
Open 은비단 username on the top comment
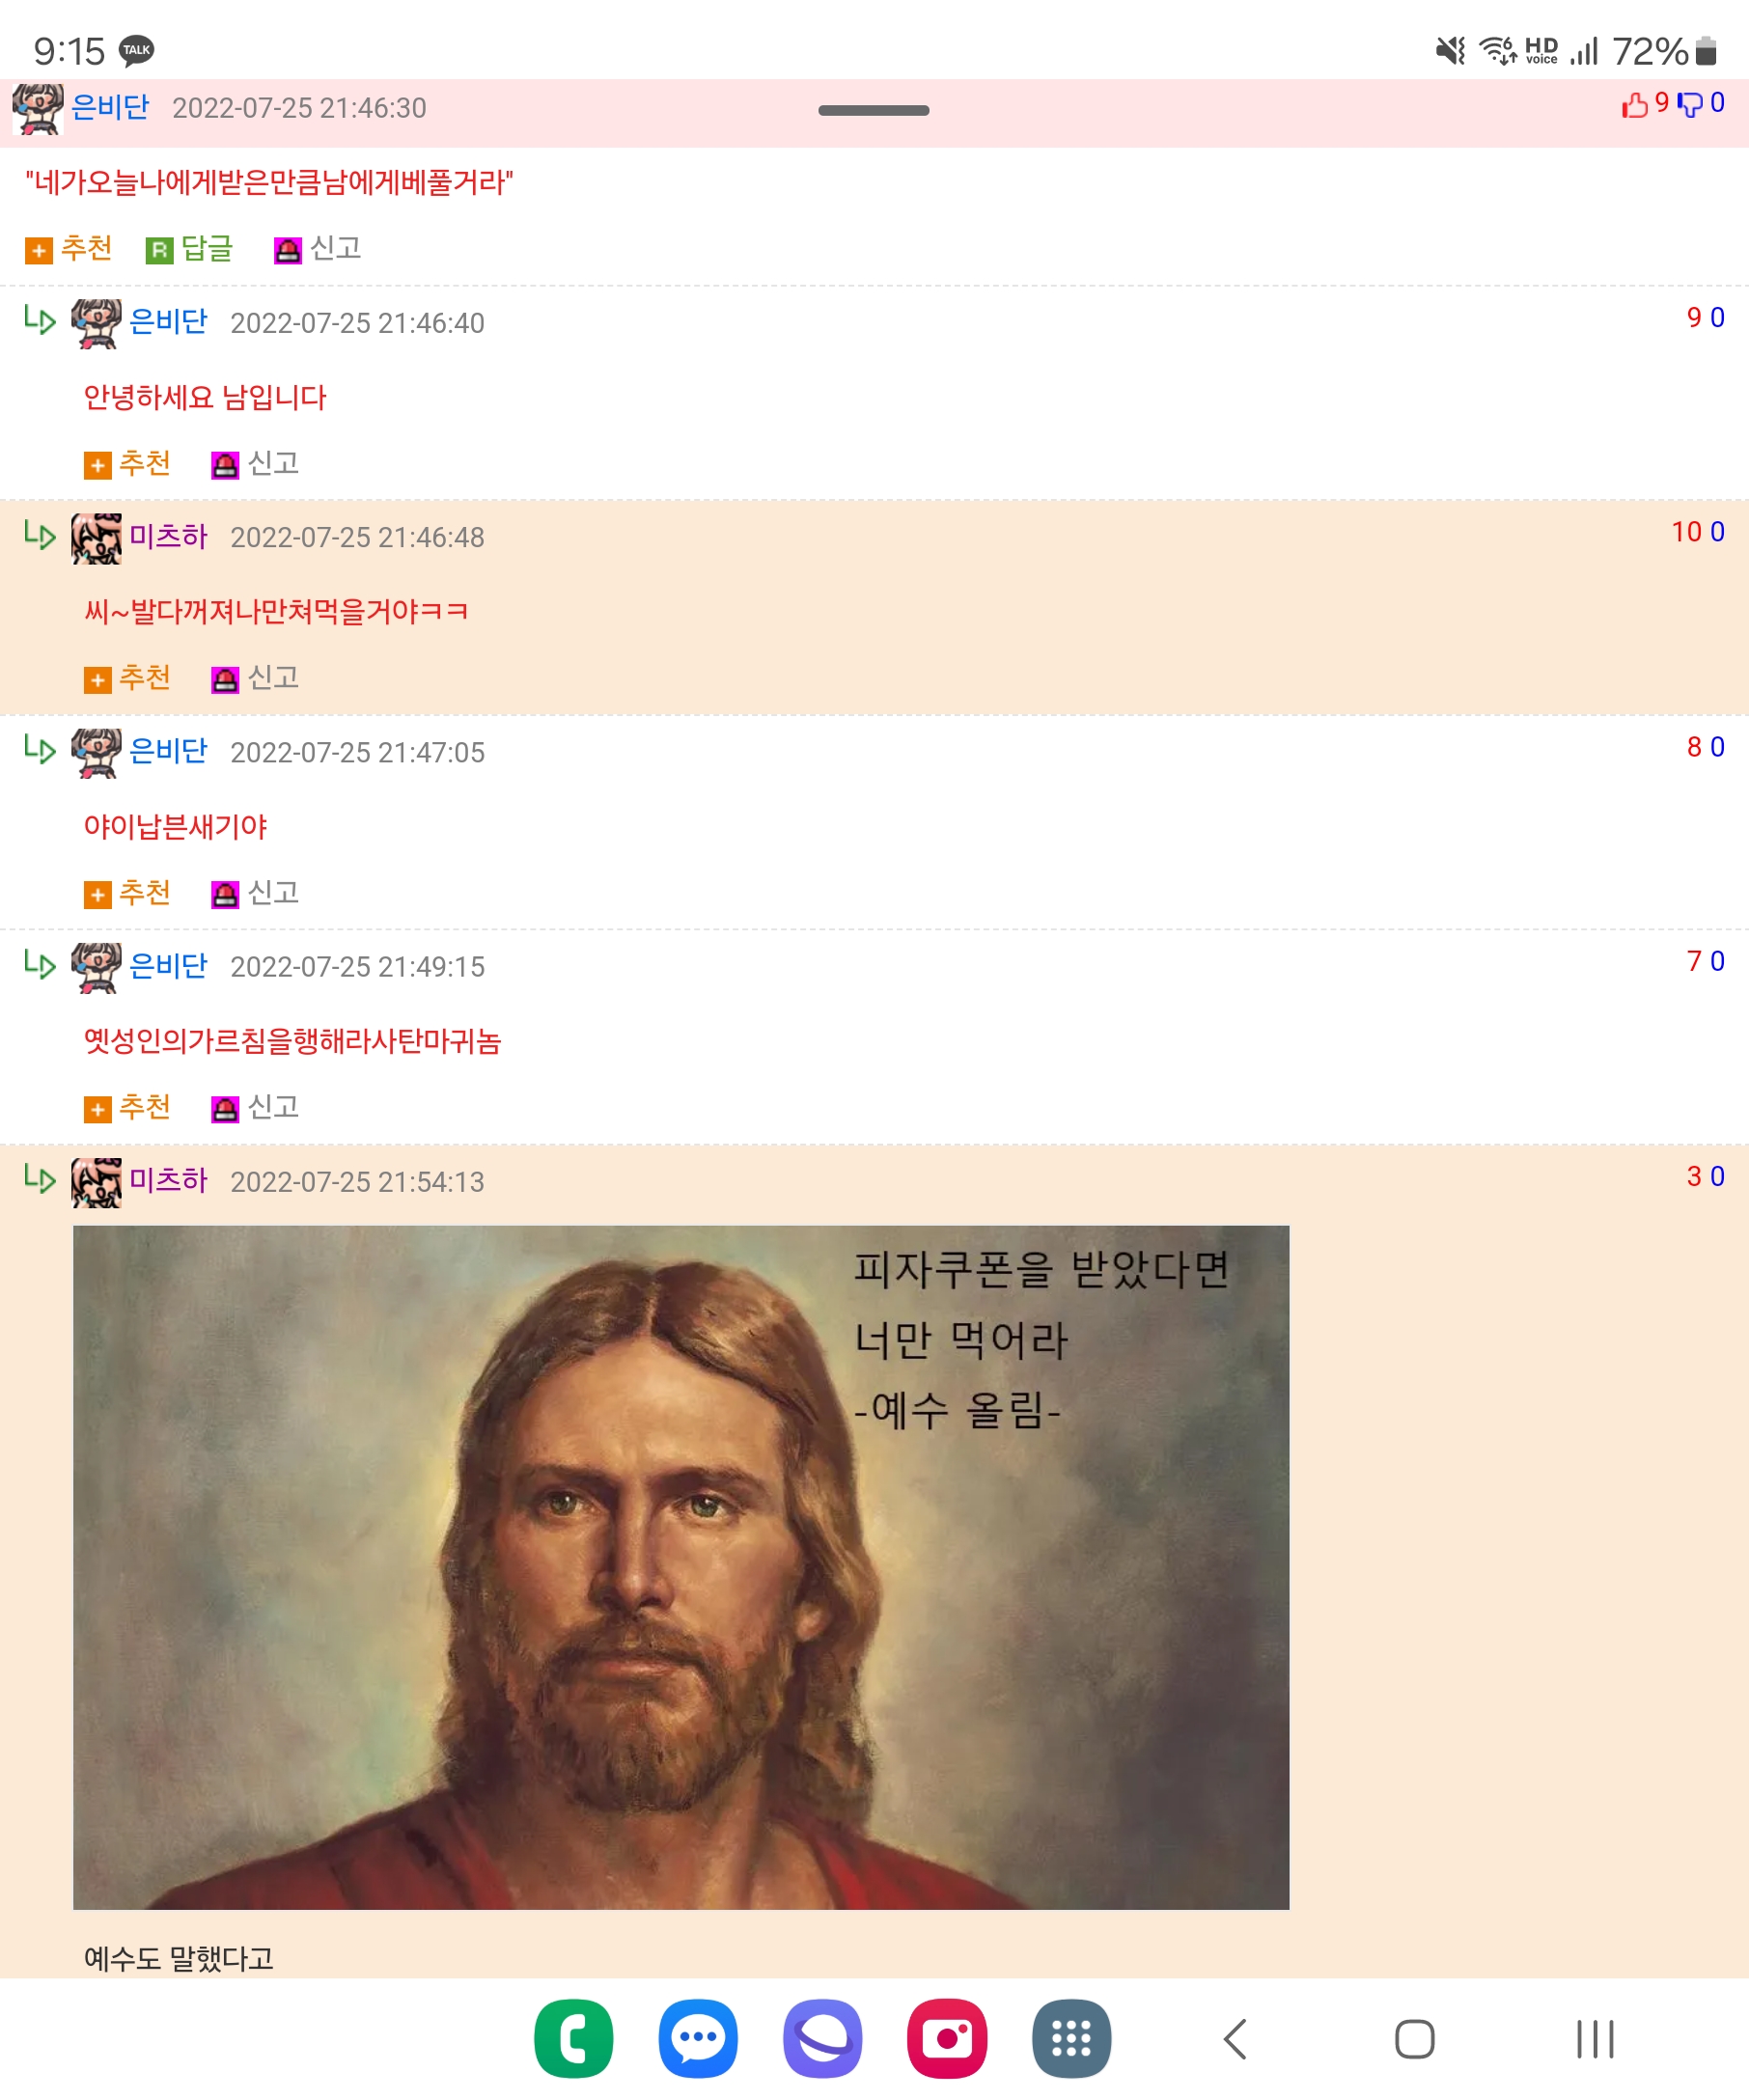pyautogui.click(x=110, y=106)
